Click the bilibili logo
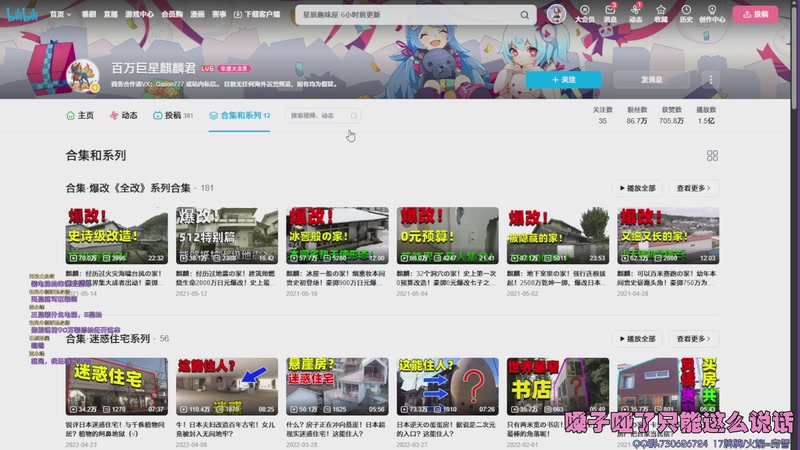This screenshot has width=800, height=450. point(22,14)
